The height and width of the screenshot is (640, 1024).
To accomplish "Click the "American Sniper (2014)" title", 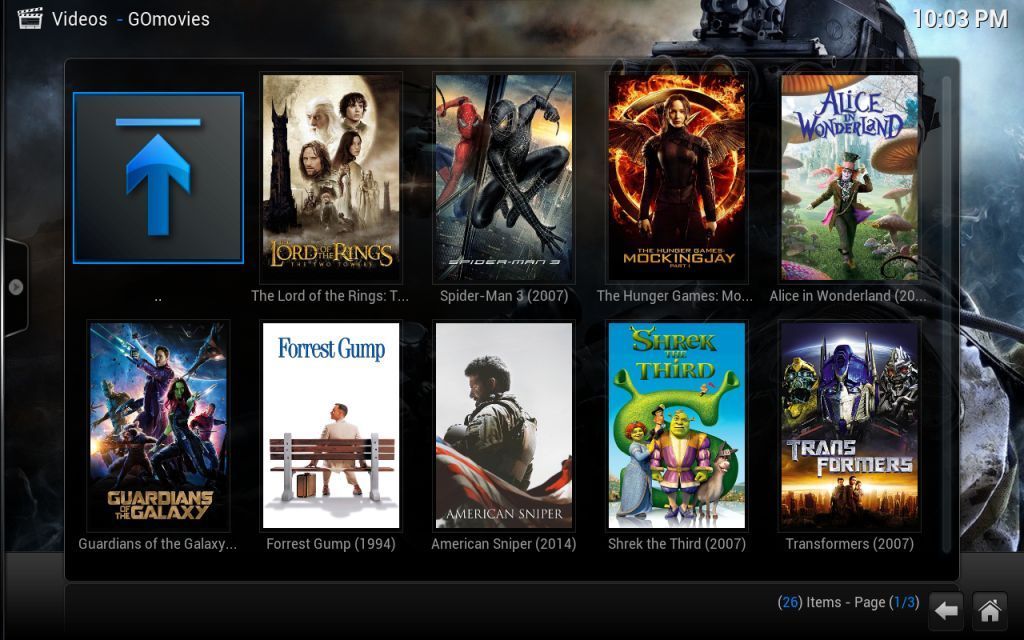I will tap(504, 544).
